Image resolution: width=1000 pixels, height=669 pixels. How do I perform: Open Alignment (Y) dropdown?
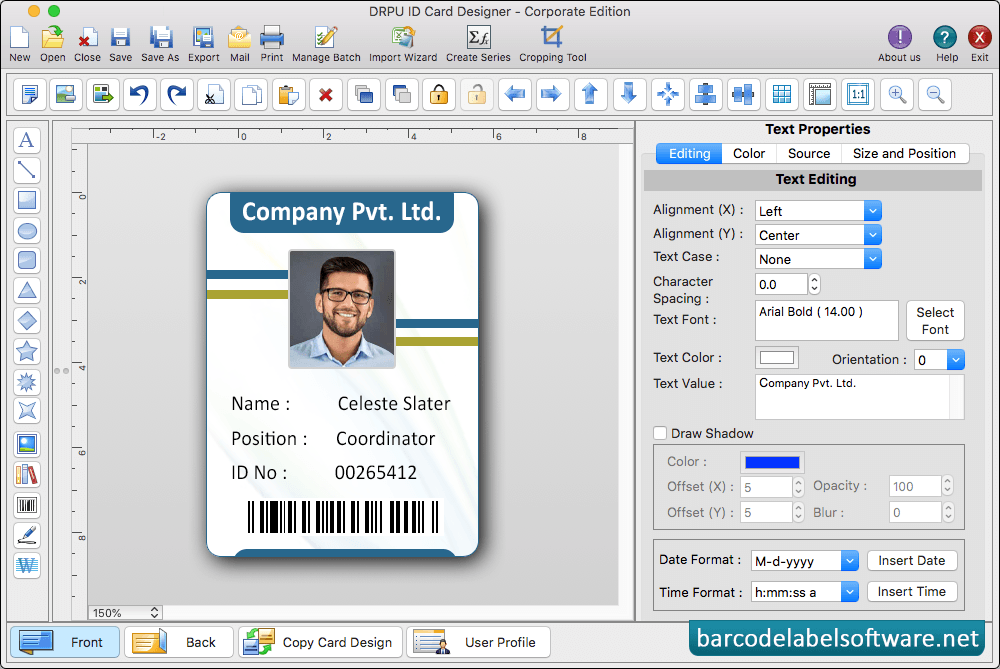pyautogui.click(x=818, y=235)
